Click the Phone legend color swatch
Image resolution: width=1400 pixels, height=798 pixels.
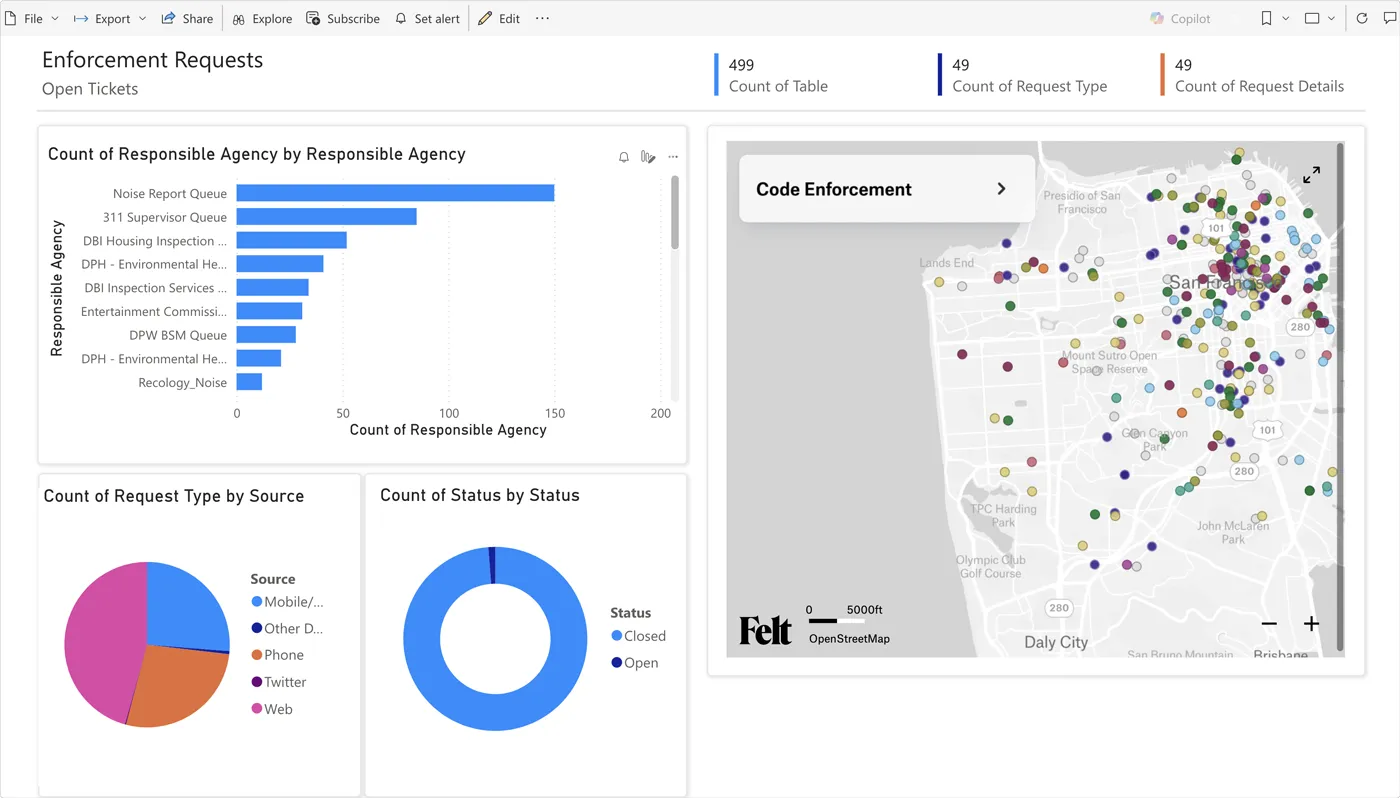257,655
